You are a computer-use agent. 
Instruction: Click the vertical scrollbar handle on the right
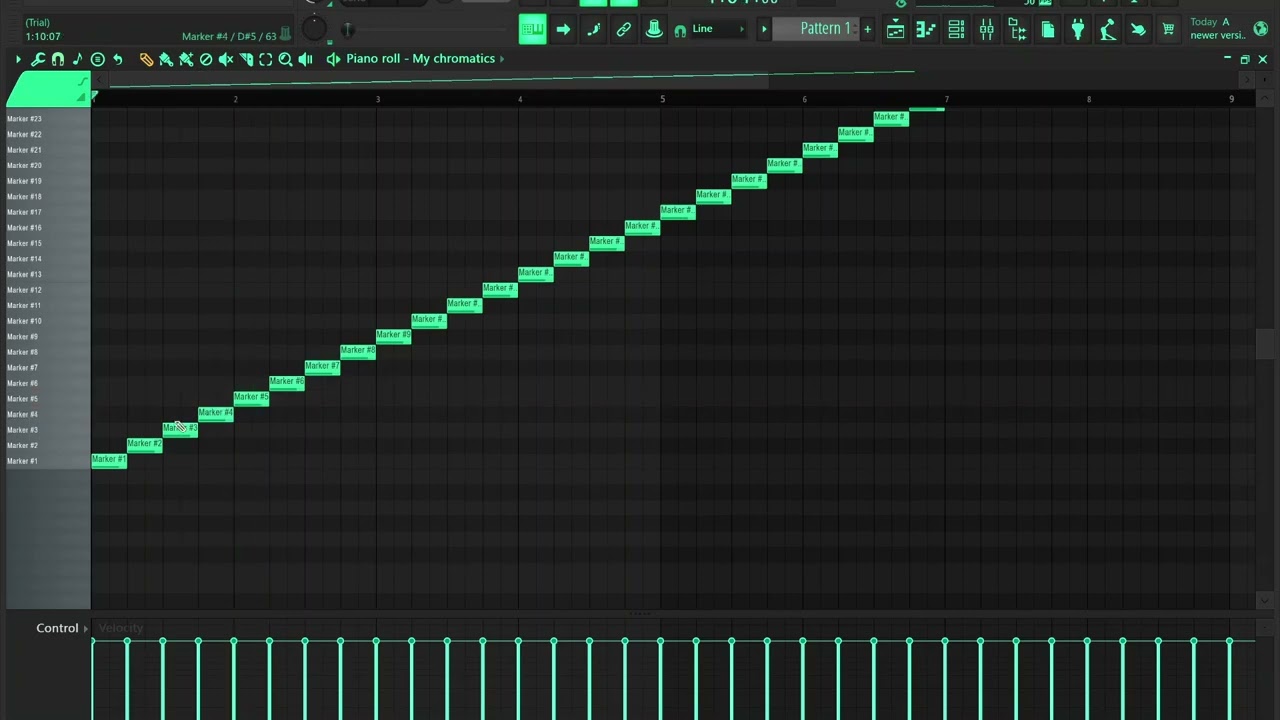(1264, 342)
